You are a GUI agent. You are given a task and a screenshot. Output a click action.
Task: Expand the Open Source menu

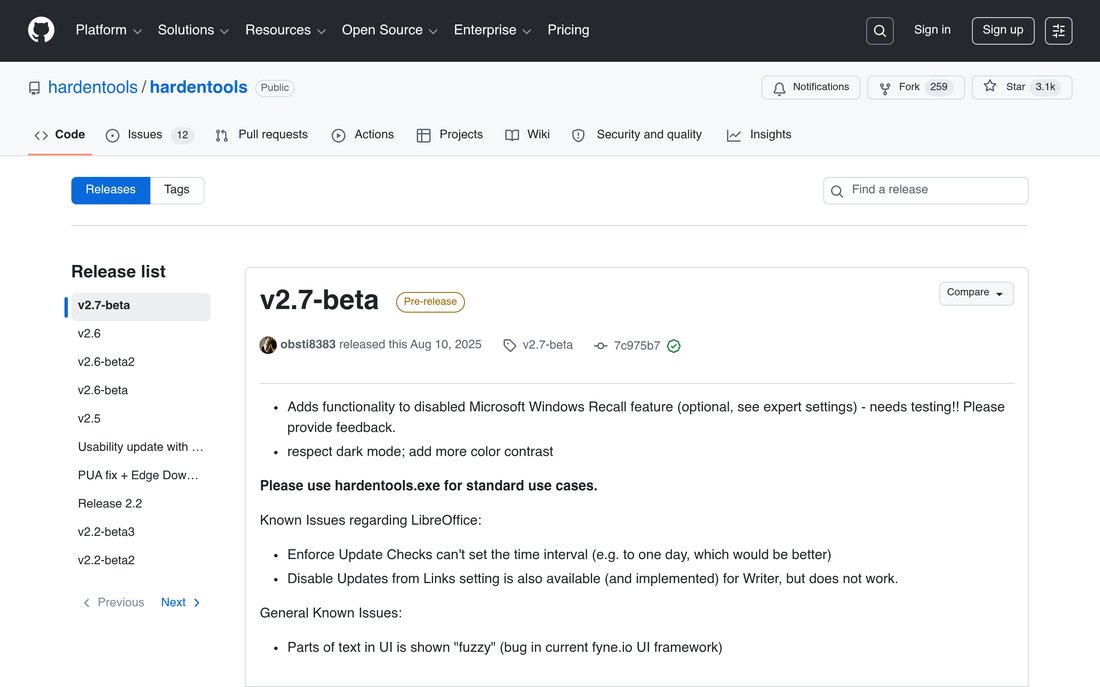click(389, 30)
